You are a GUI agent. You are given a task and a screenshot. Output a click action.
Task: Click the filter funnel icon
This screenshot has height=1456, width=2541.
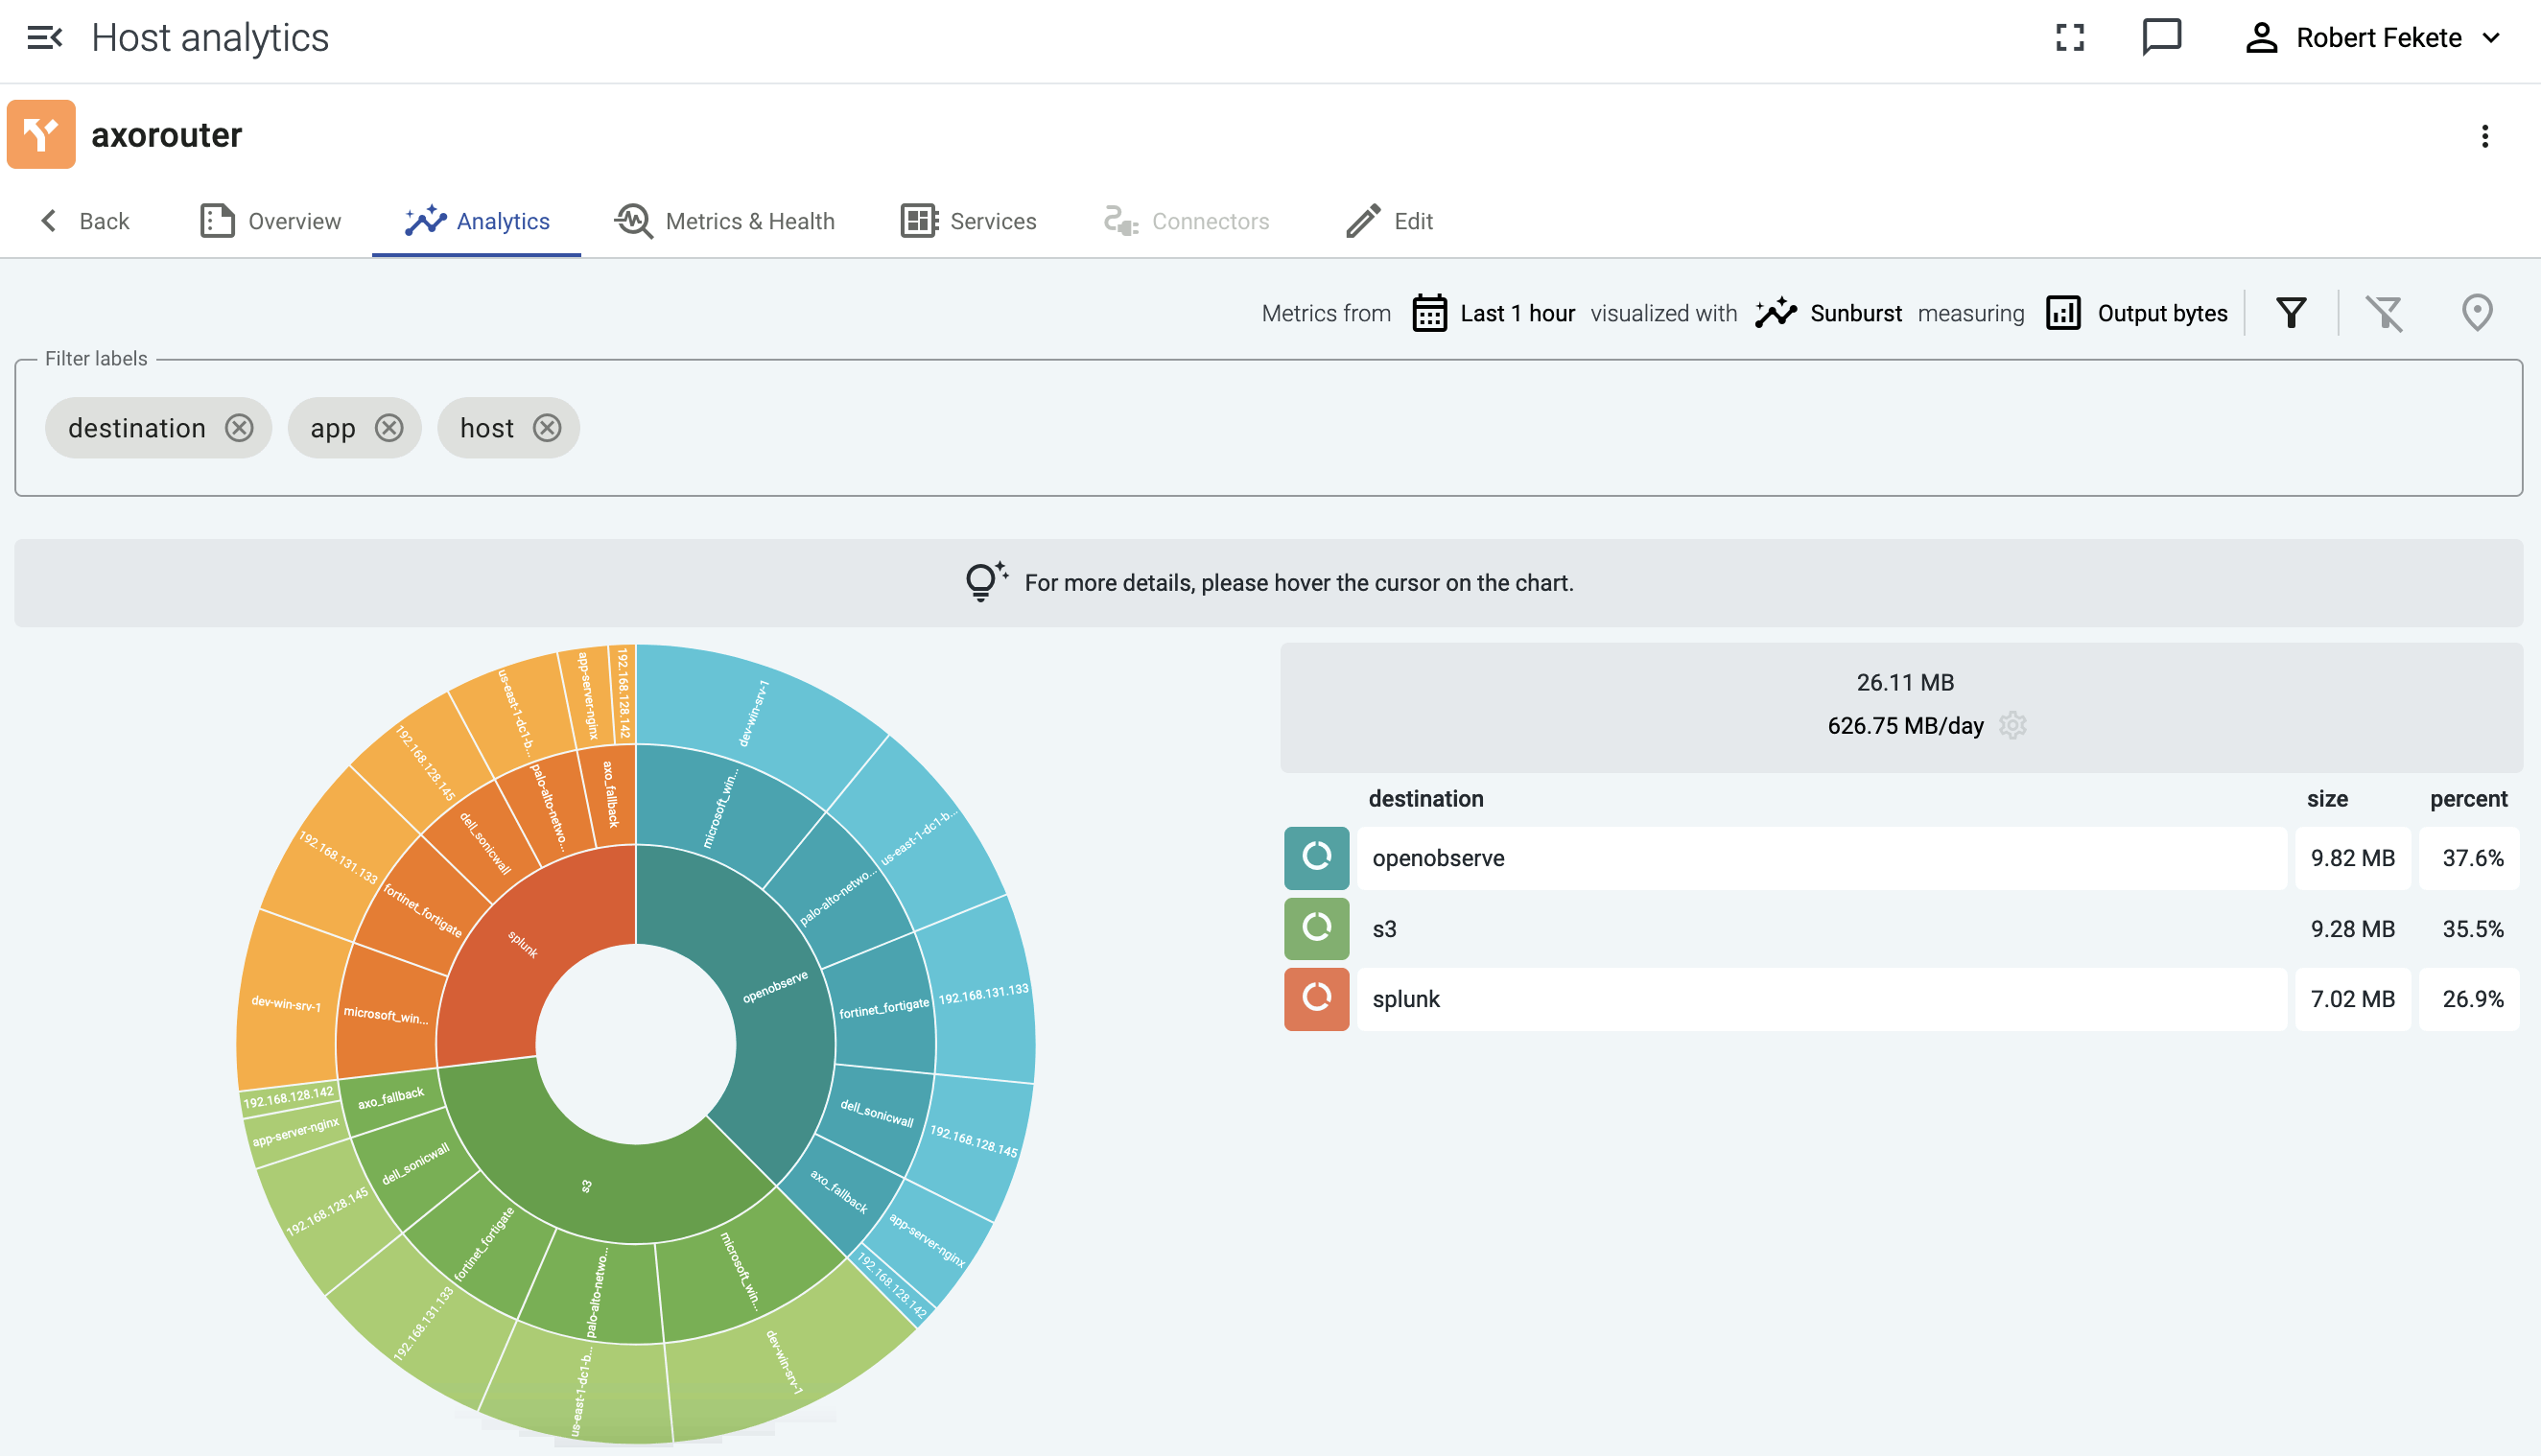pyautogui.click(x=2291, y=313)
